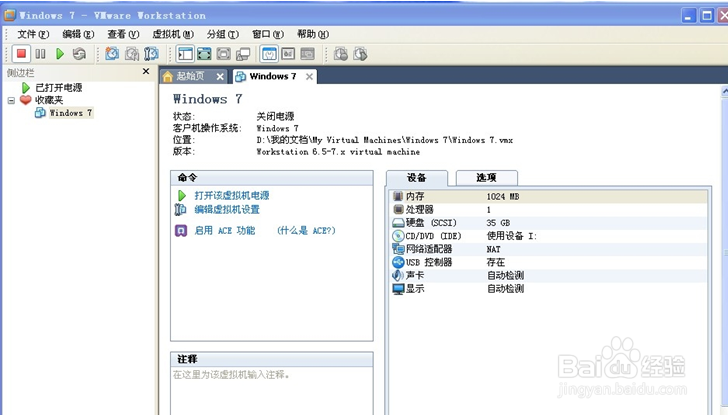
Task: Open the 虚拟机(M) menu
Action: (173, 34)
